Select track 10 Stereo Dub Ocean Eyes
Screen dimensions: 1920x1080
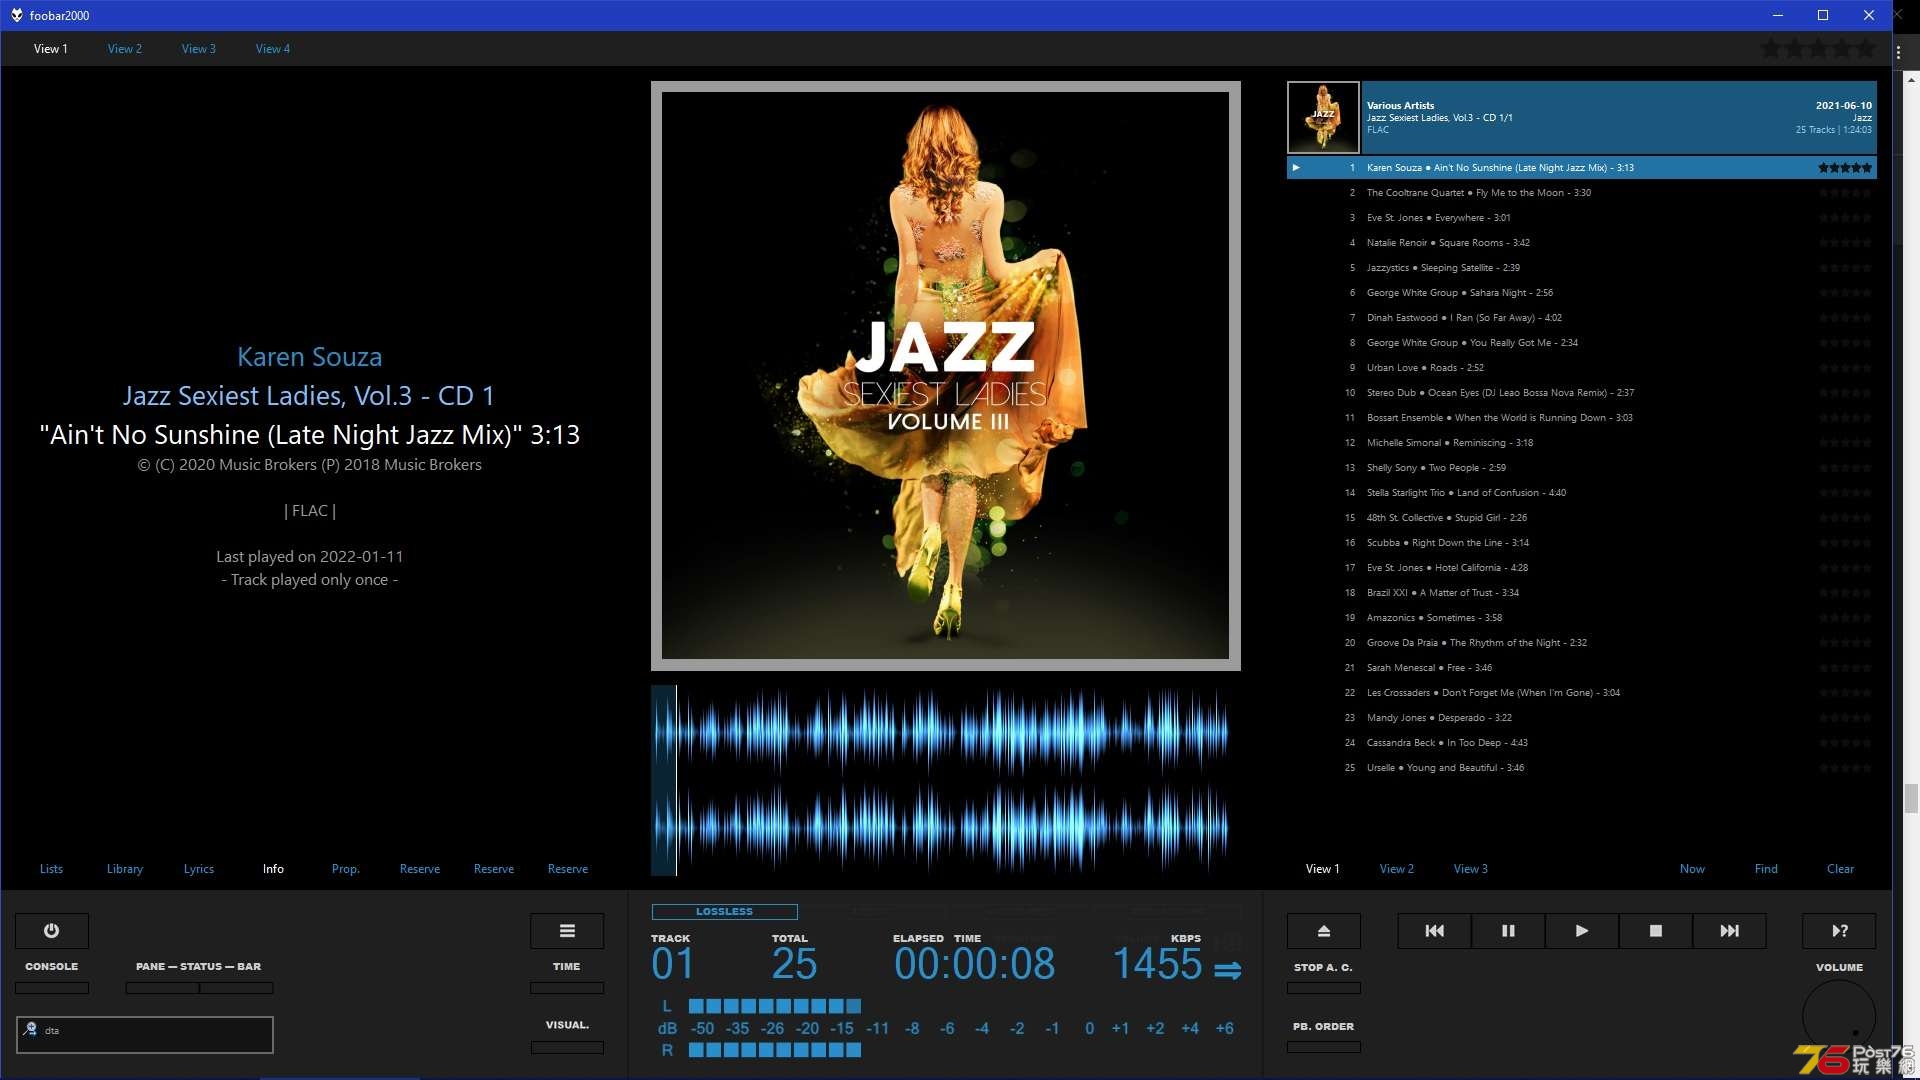pyautogui.click(x=1581, y=392)
